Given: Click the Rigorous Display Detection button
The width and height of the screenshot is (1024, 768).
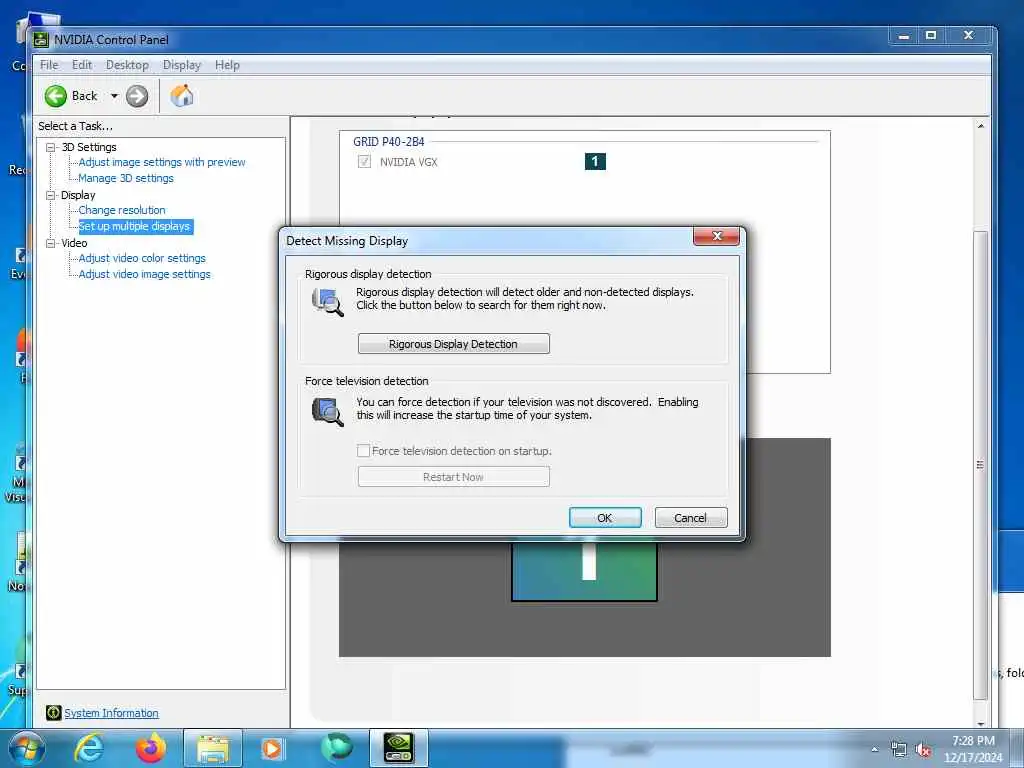Looking at the screenshot, I should (x=454, y=344).
